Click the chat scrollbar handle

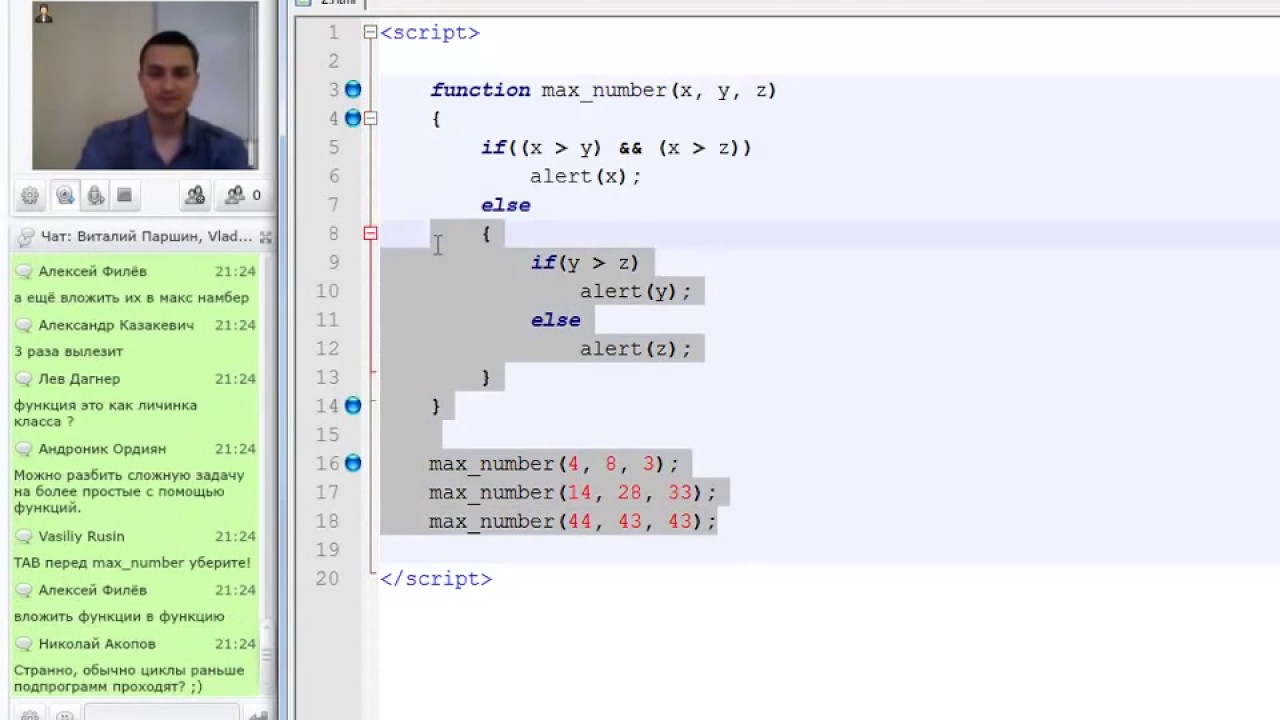pyautogui.click(x=266, y=655)
